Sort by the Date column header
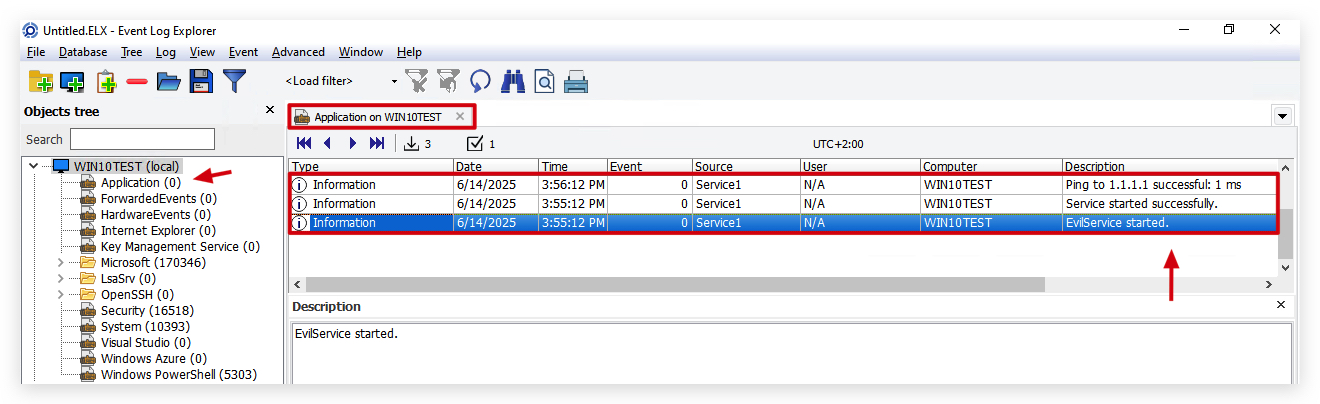The height and width of the screenshot is (404, 1320). (496, 166)
